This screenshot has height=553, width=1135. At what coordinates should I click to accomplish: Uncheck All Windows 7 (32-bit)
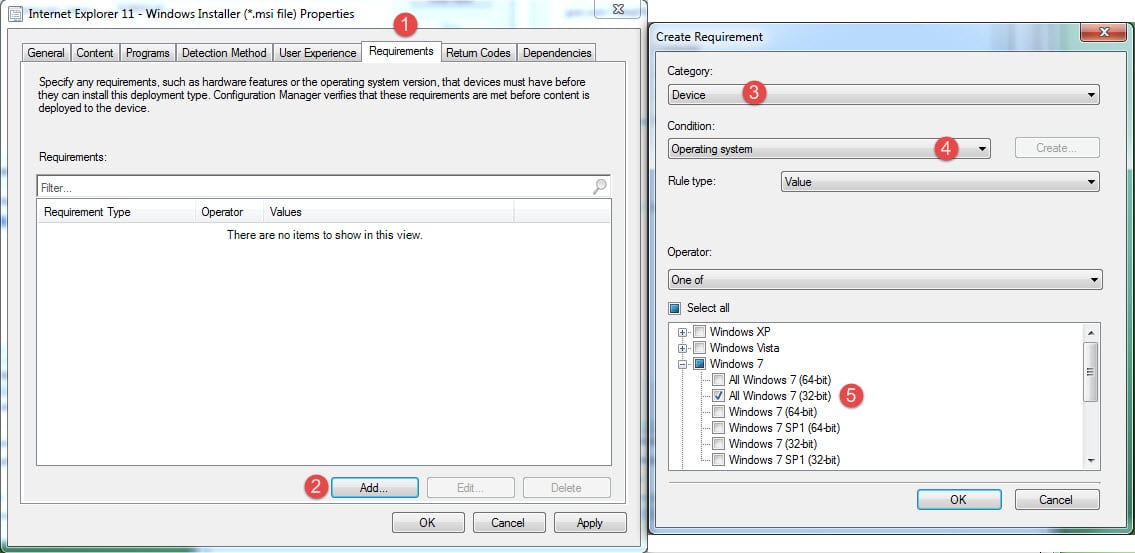(x=718, y=396)
